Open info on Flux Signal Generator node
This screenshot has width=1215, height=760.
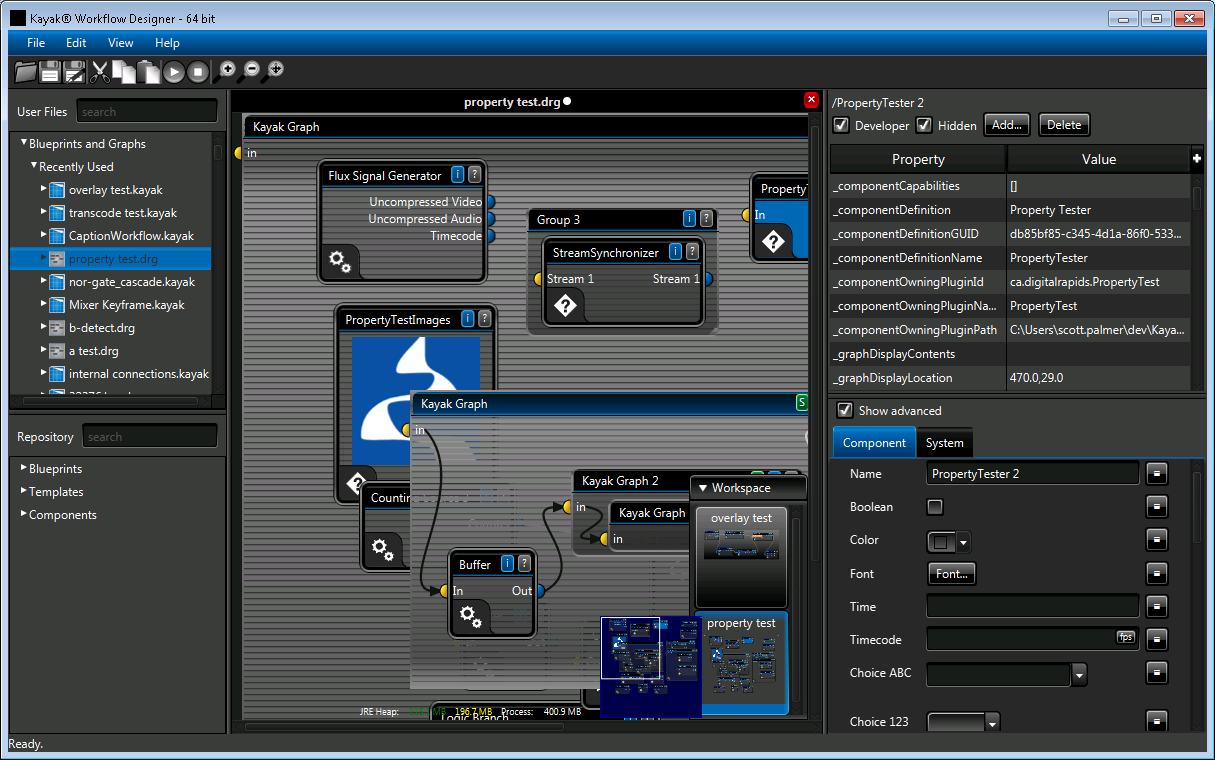[458, 175]
